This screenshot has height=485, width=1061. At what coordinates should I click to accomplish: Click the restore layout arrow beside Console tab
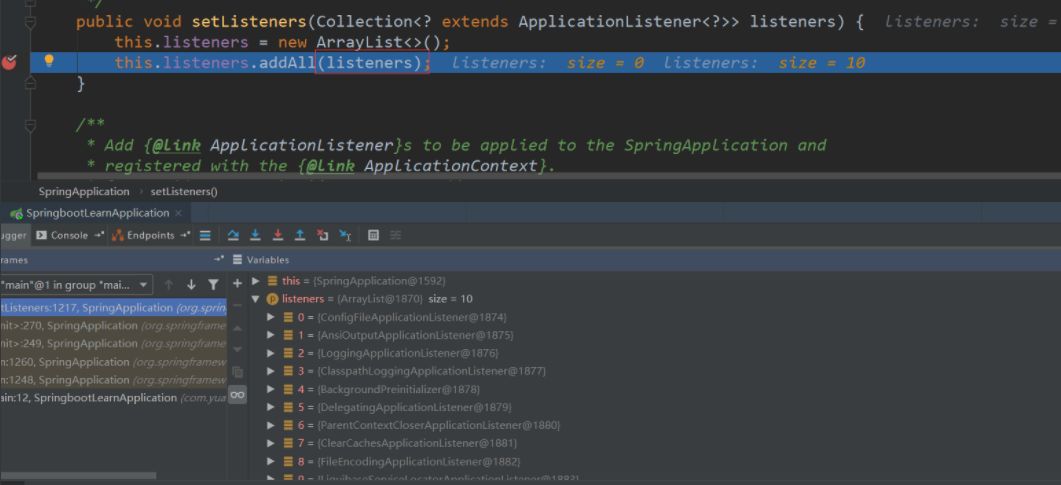click(x=99, y=235)
